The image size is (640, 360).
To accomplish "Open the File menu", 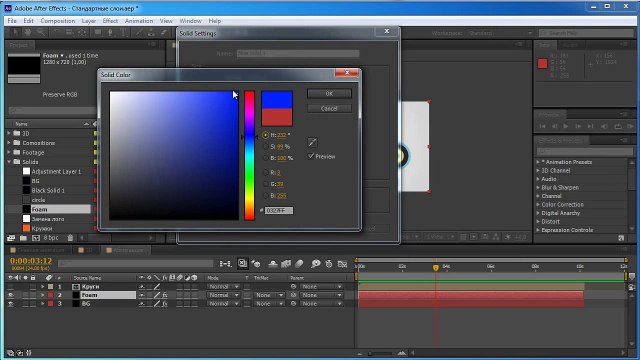I will click(12, 21).
